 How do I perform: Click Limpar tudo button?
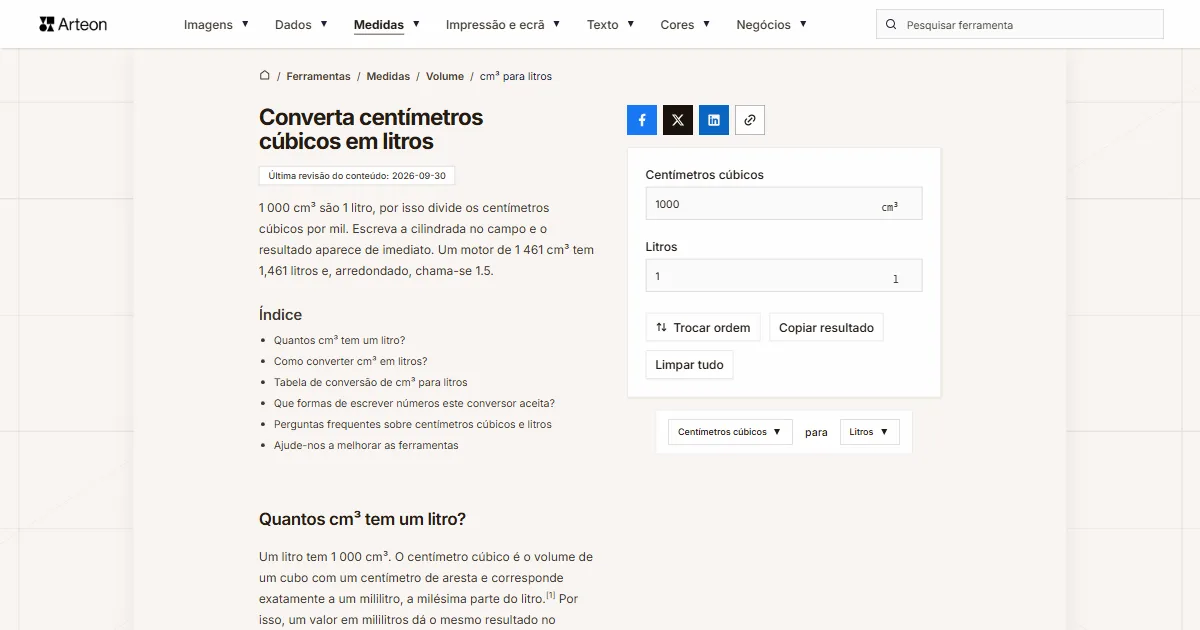(690, 365)
